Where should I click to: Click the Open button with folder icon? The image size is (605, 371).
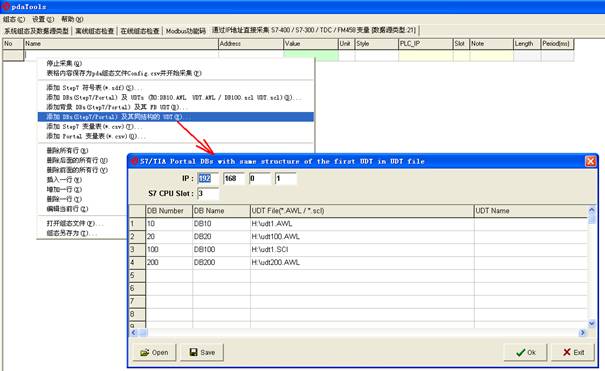point(154,352)
